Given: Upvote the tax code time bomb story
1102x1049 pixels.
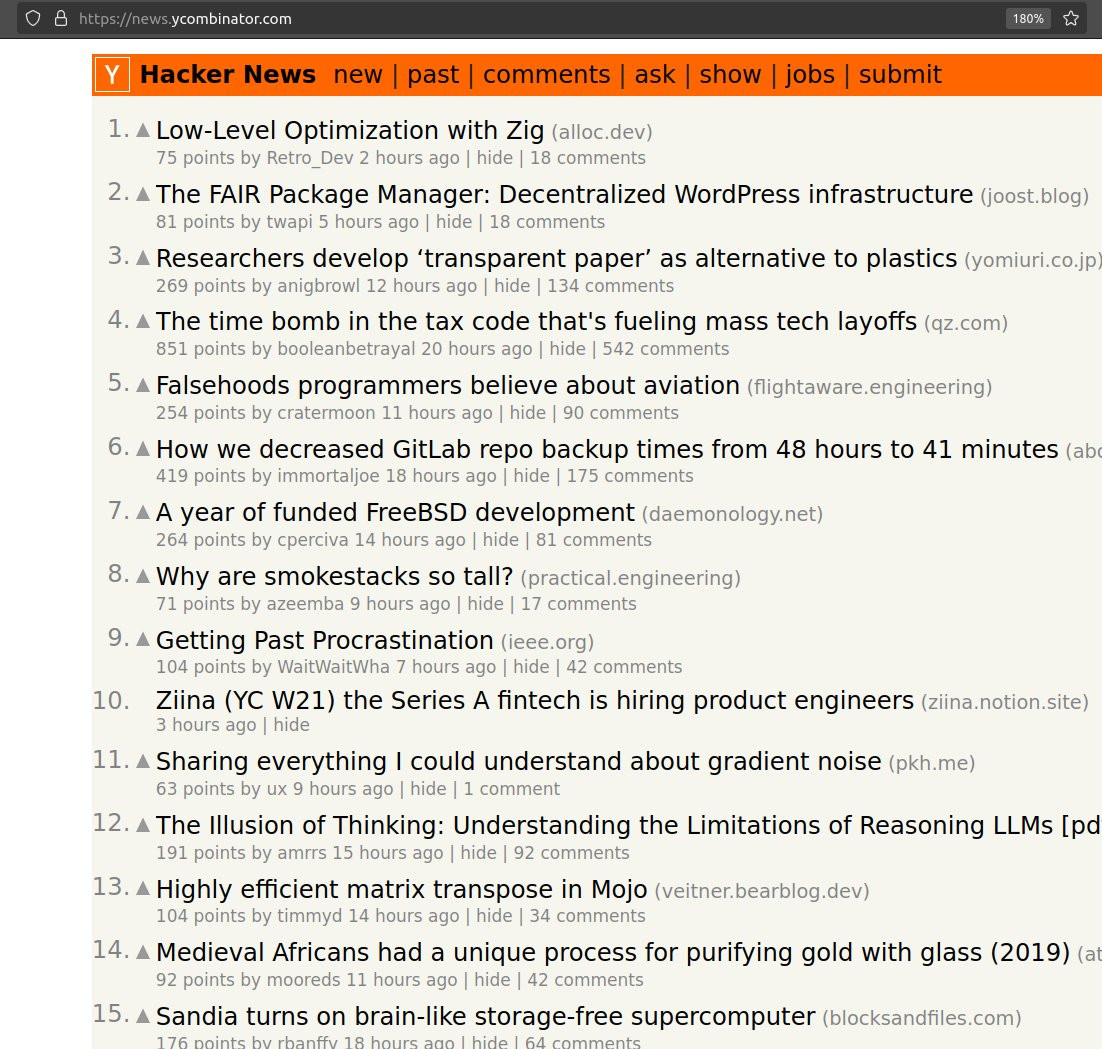Looking at the screenshot, I should [x=143, y=321].
